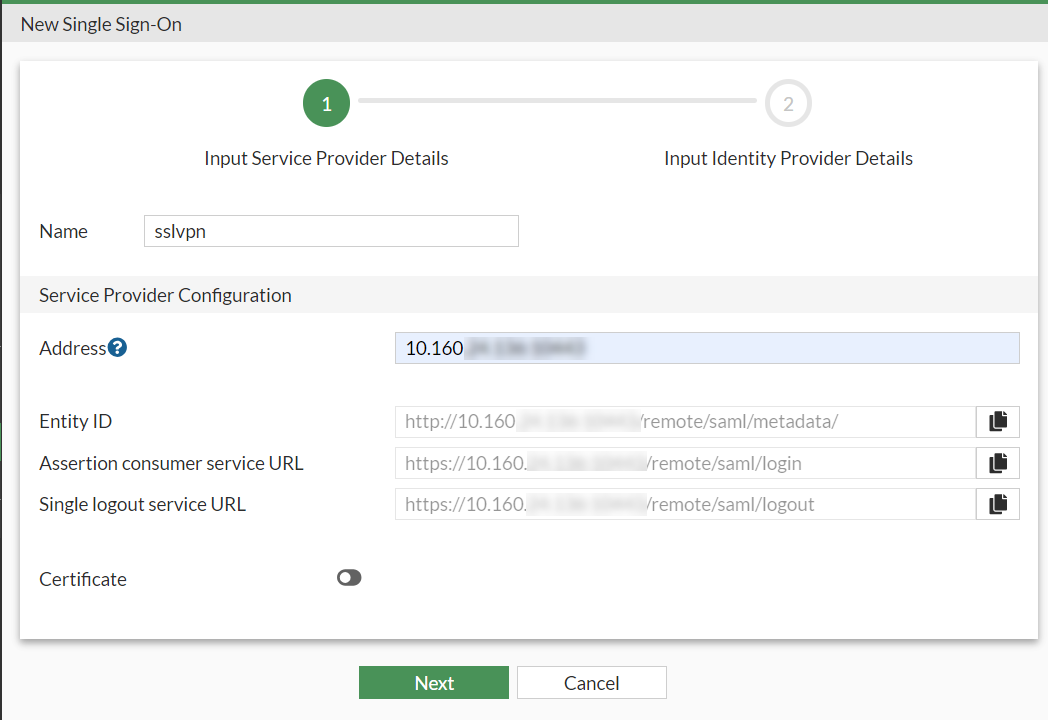Click the Certificate label
This screenshot has width=1048, height=720.
pyautogui.click(x=83, y=579)
